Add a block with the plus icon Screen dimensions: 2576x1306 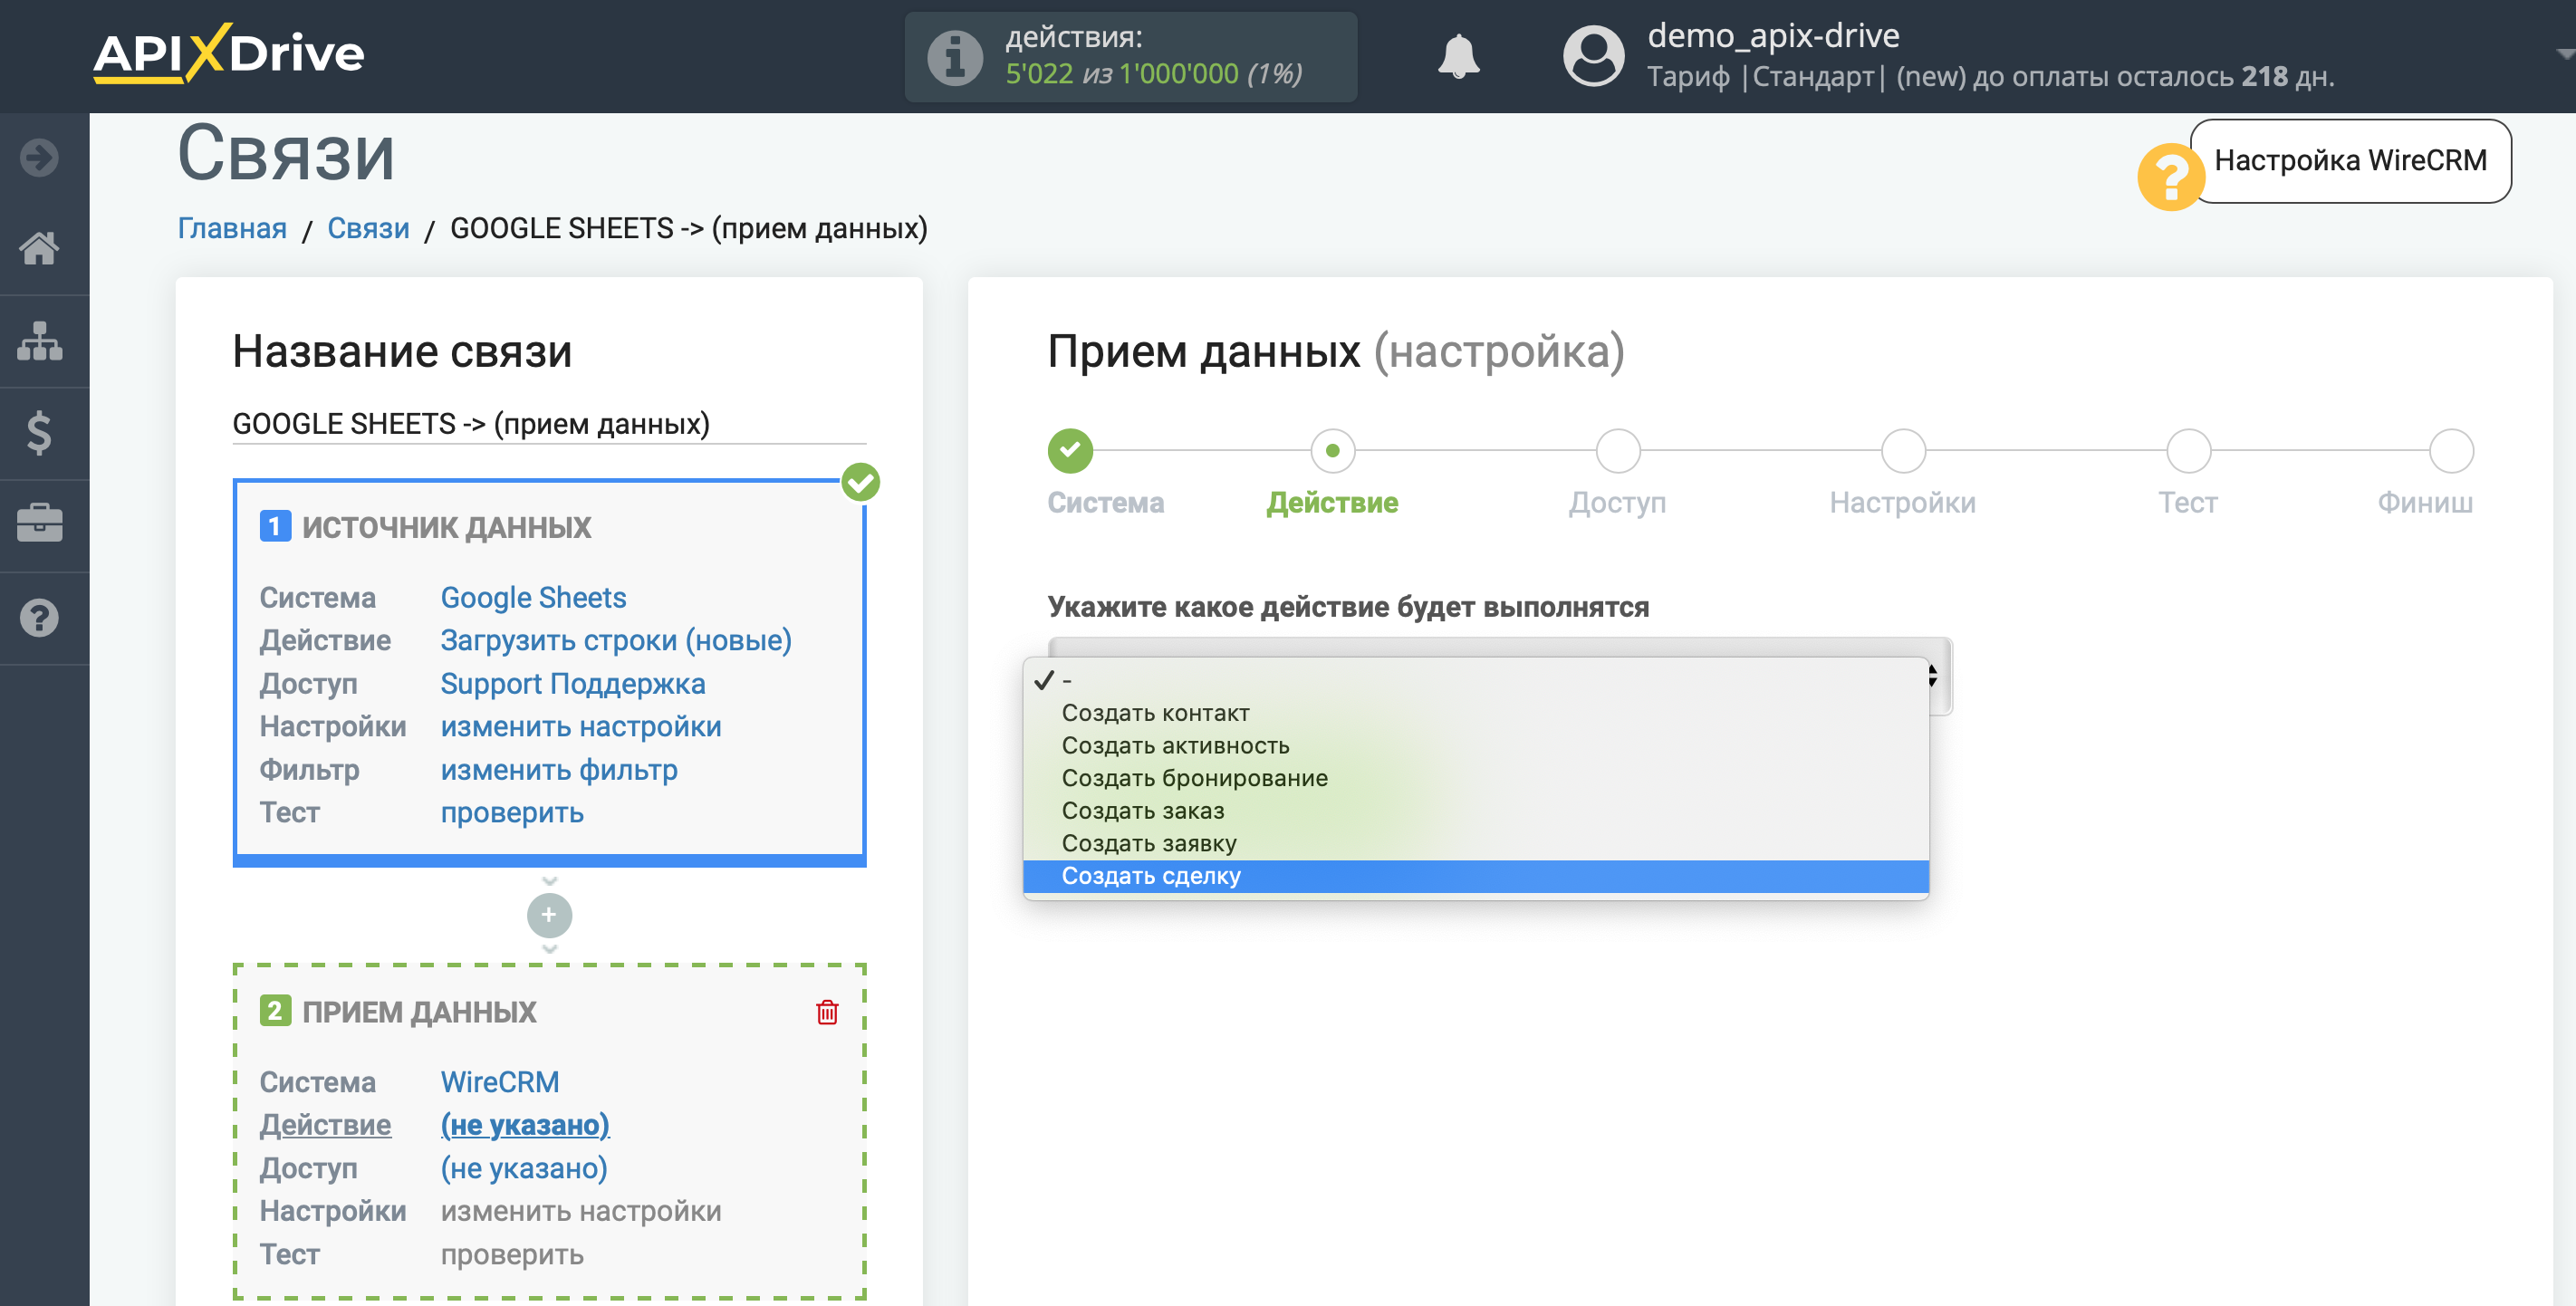549,915
